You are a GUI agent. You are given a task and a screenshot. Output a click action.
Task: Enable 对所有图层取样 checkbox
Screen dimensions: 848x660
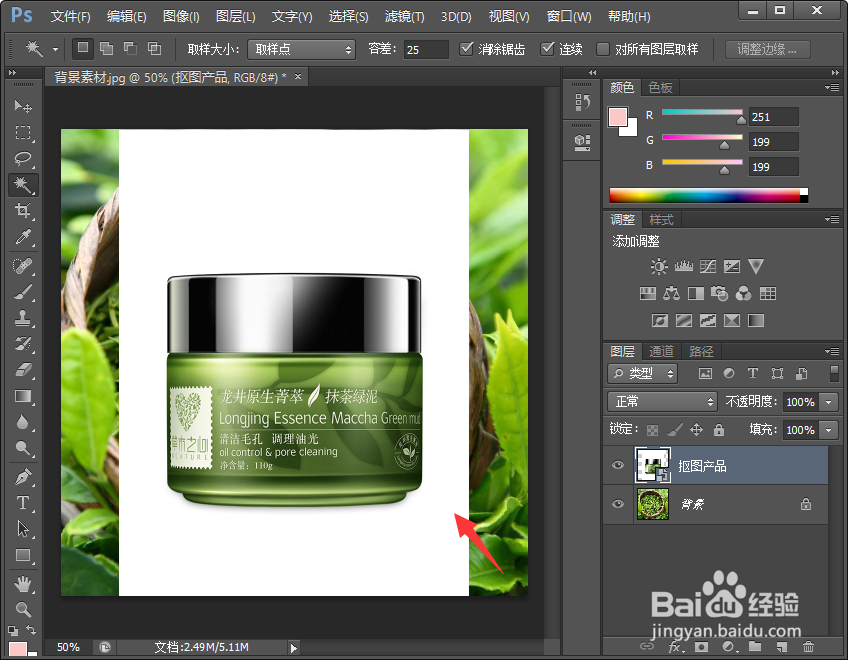(602, 49)
